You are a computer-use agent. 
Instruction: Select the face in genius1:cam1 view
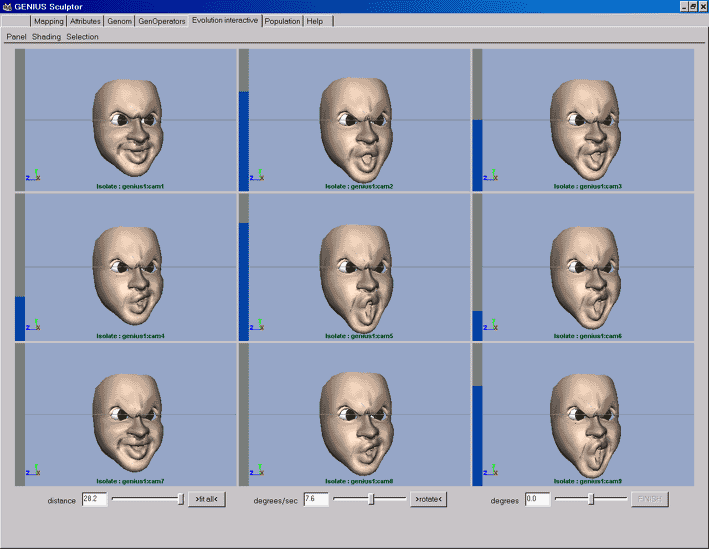pyautogui.click(x=128, y=128)
